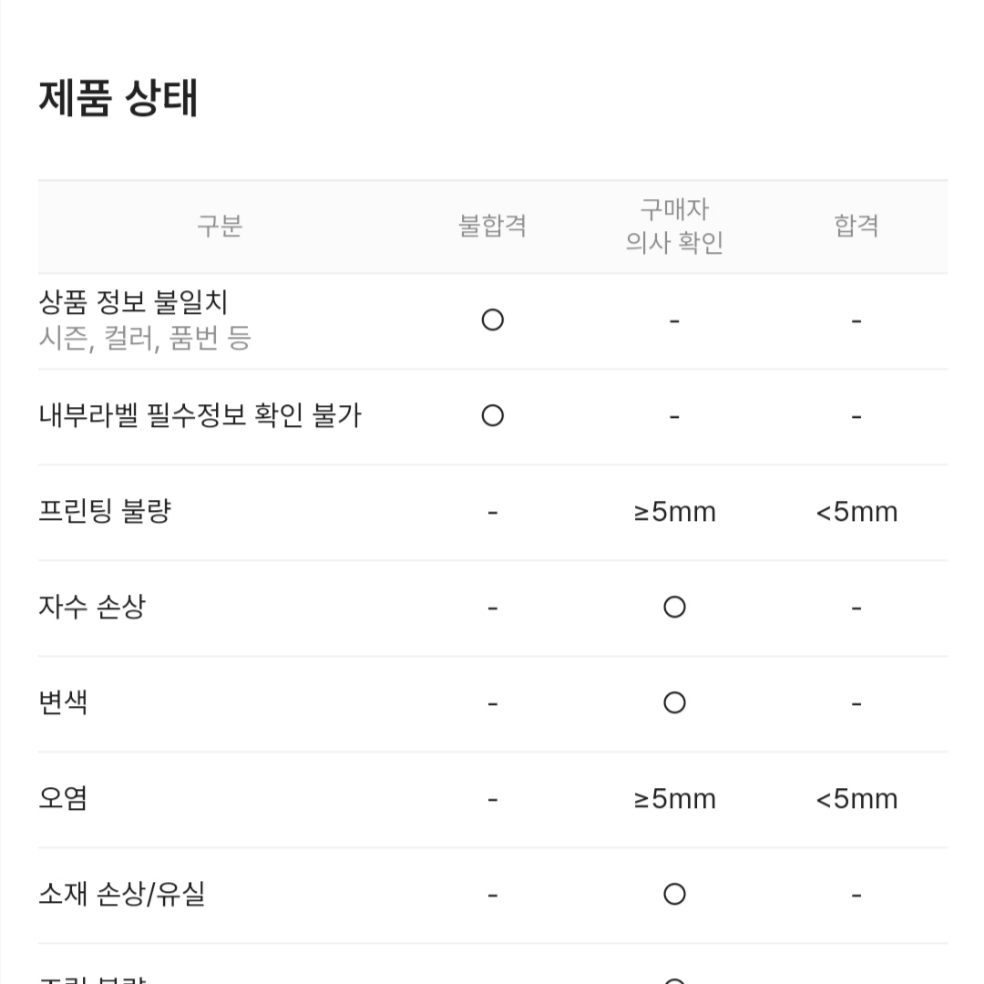
Task: Click the 구매자 의사 확인 column header
Action: click(675, 226)
